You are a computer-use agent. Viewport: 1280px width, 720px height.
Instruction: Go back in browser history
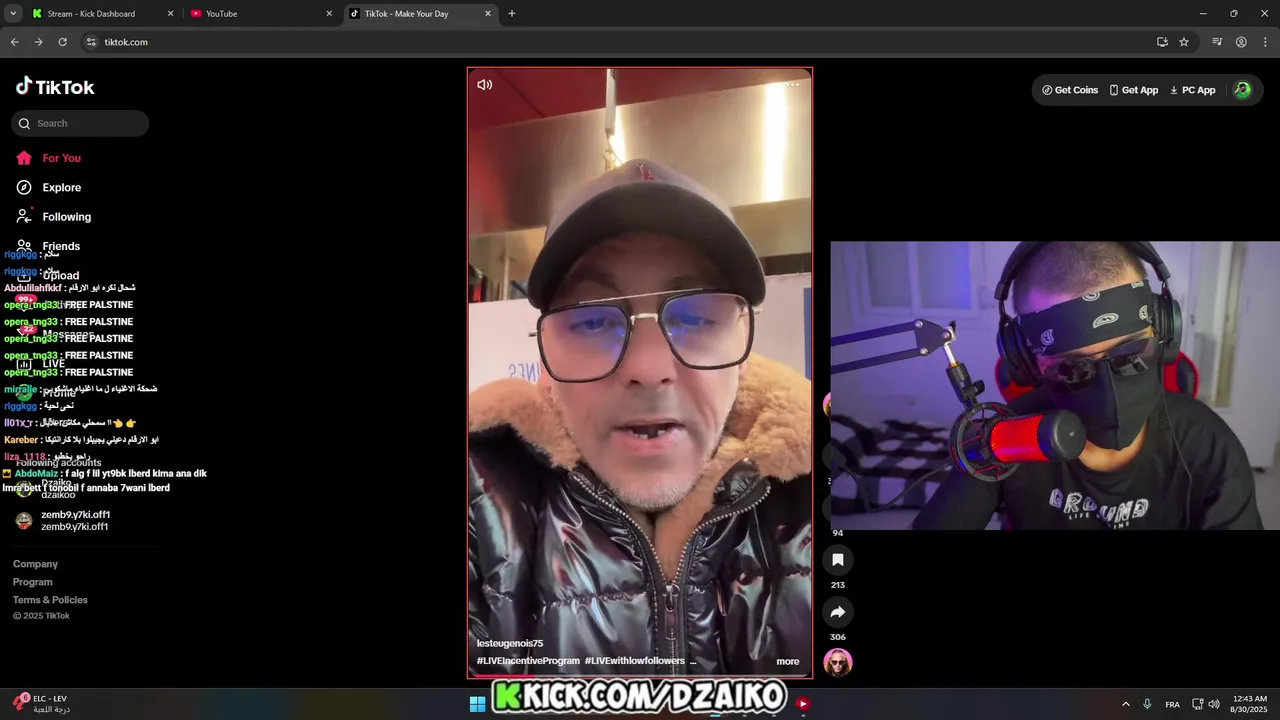click(15, 42)
